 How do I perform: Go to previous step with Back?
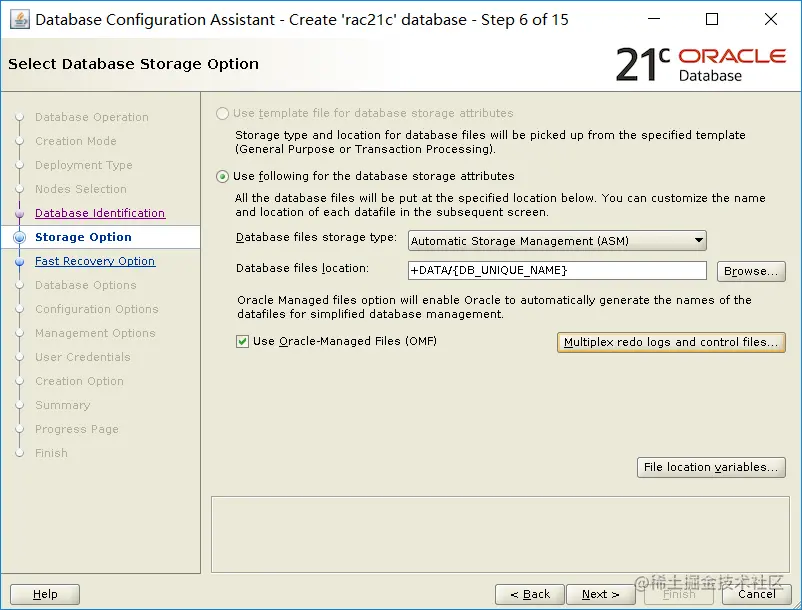coord(530,594)
